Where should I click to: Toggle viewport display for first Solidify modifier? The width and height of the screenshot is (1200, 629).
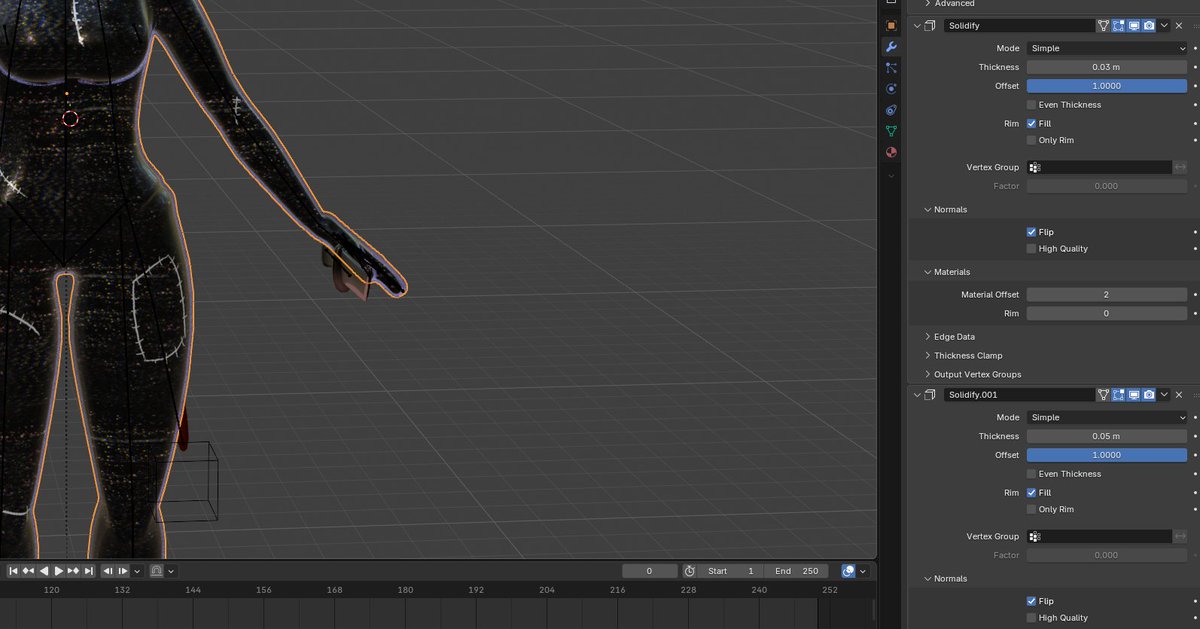[x=1134, y=26]
